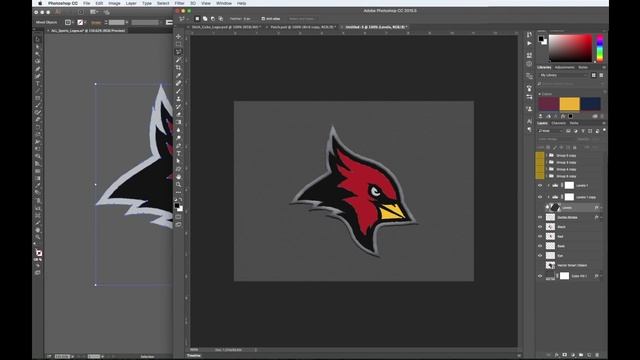
Task: Hide the Color Fill 1 layer
Action: pos(540,276)
